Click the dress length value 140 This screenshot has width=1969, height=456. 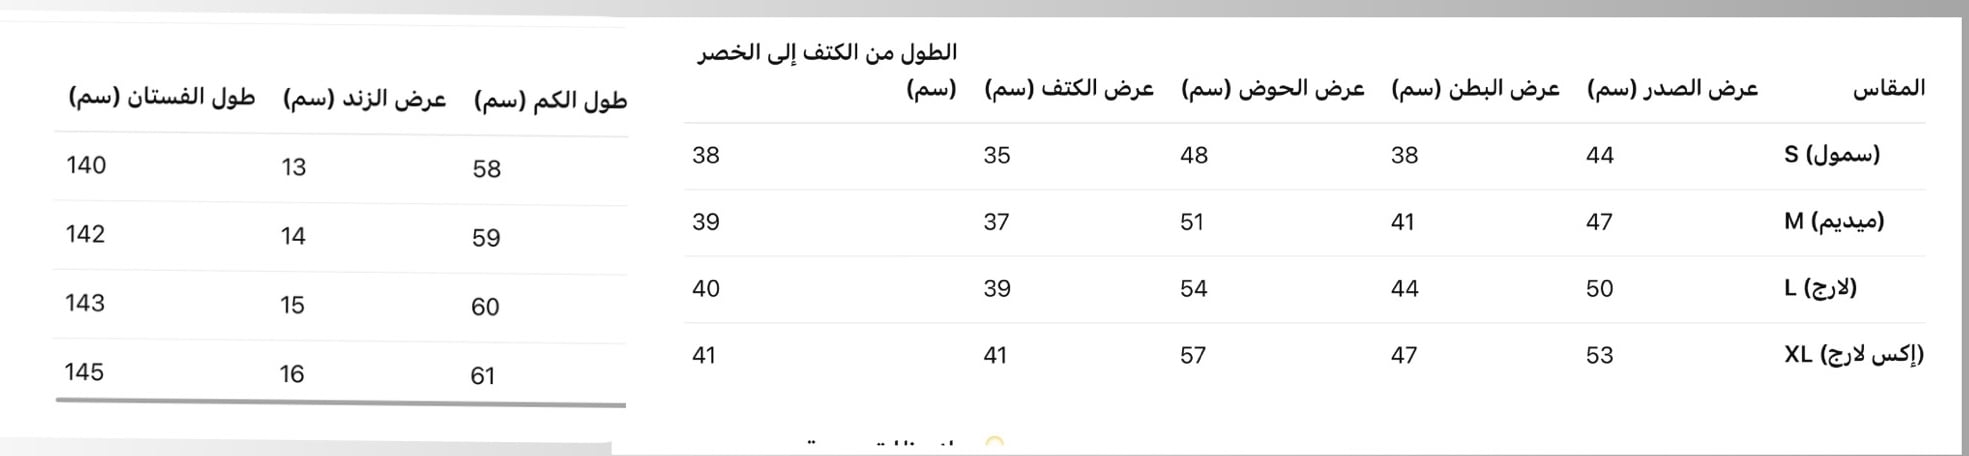coord(86,165)
